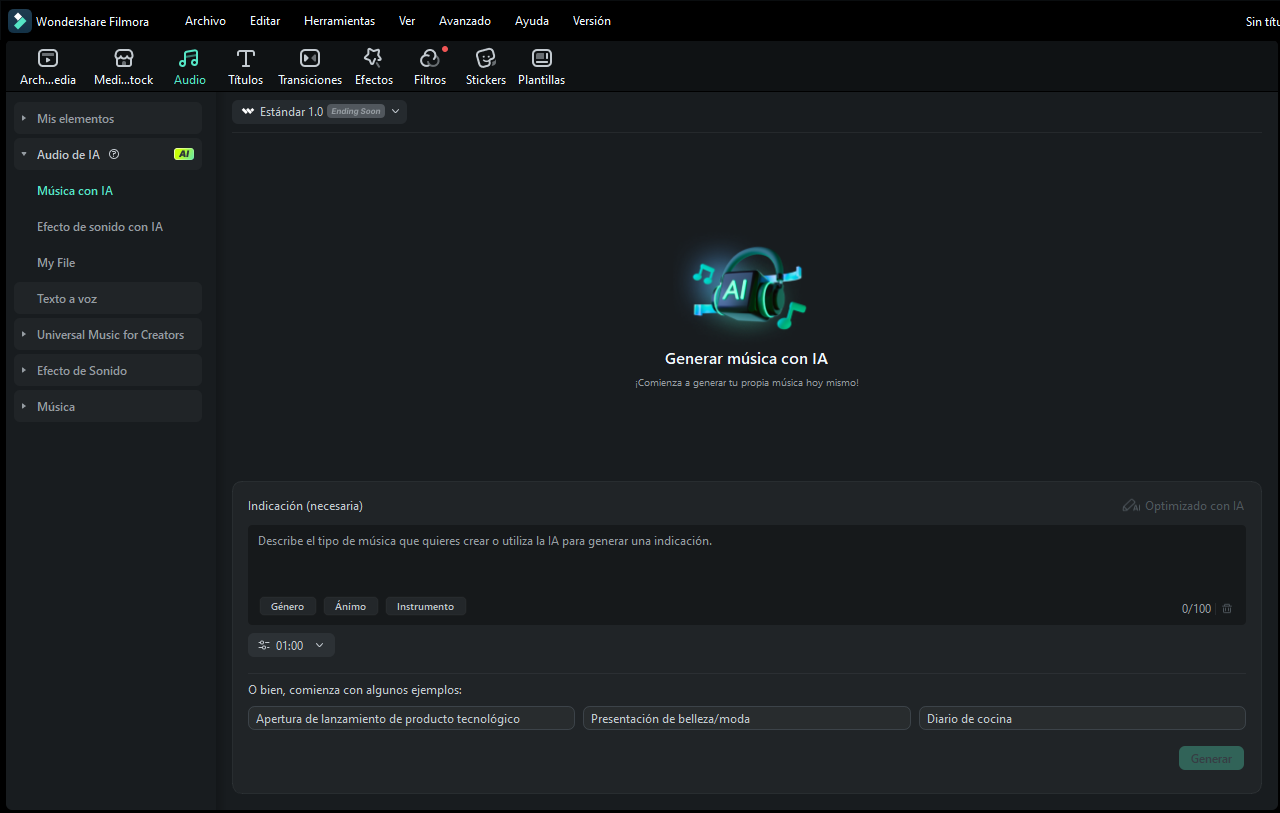Choose the tech product launch opening example
Image resolution: width=1280 pixels, height=813 pixels.
pyautogui.click(x=411, y=718)
